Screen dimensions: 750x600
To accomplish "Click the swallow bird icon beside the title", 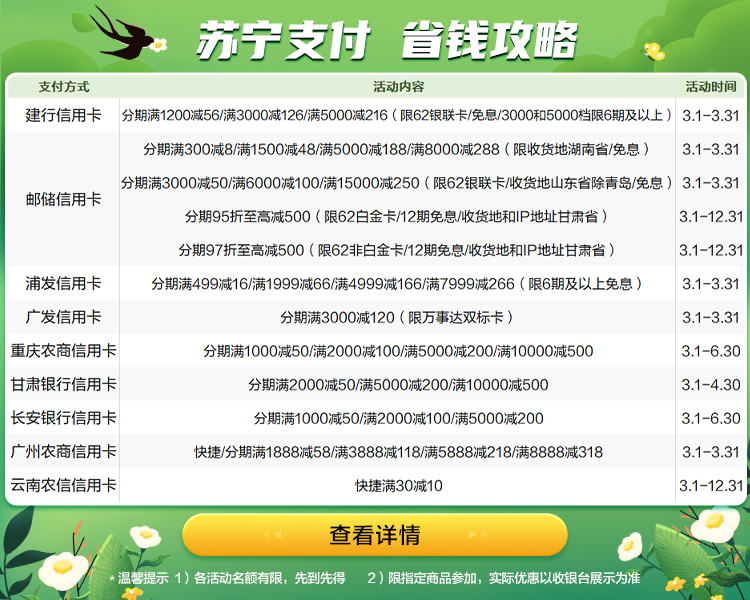I will point(125,31).
